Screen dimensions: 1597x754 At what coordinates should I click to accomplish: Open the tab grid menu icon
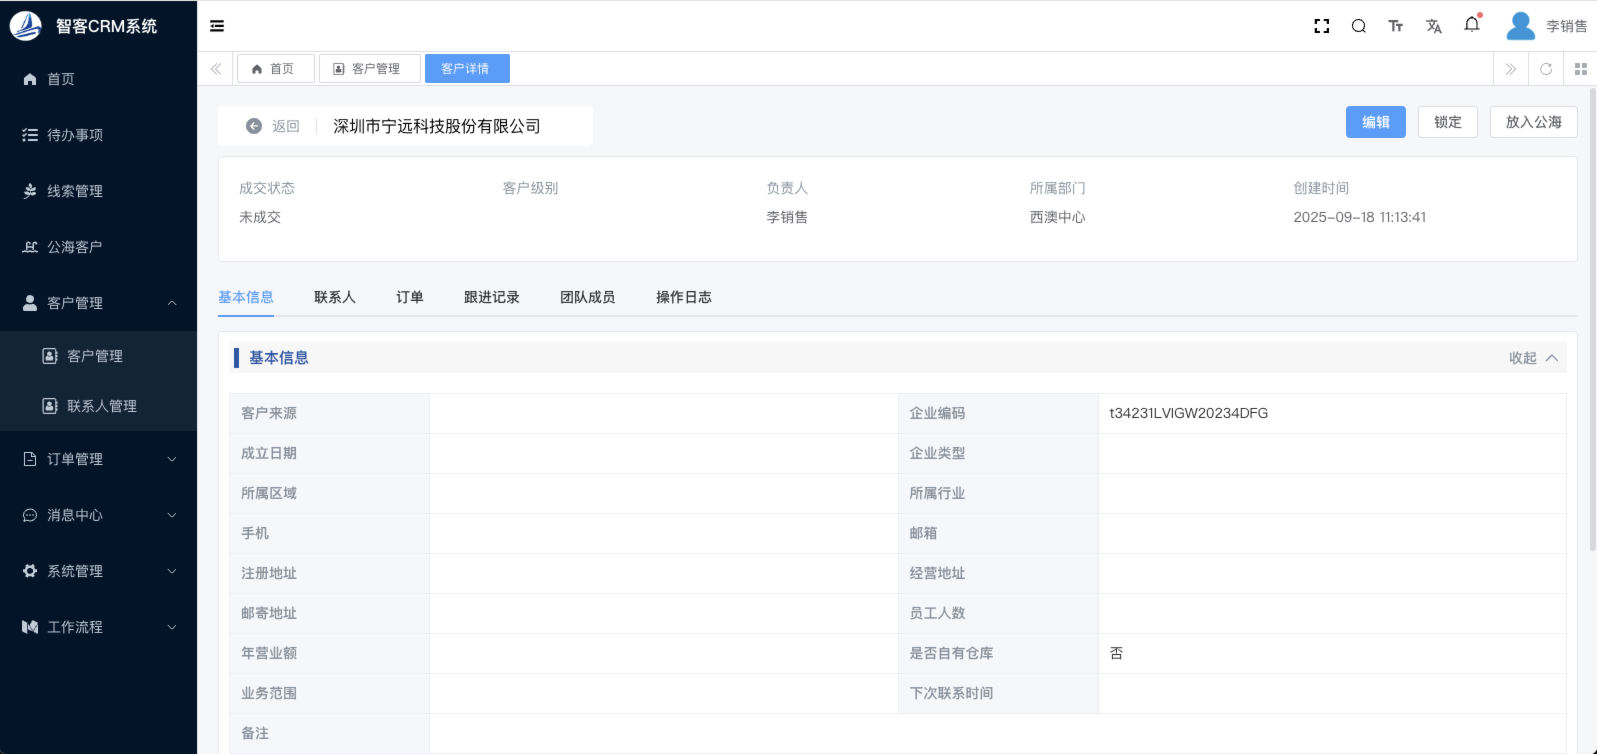(x=1580, y=69)
